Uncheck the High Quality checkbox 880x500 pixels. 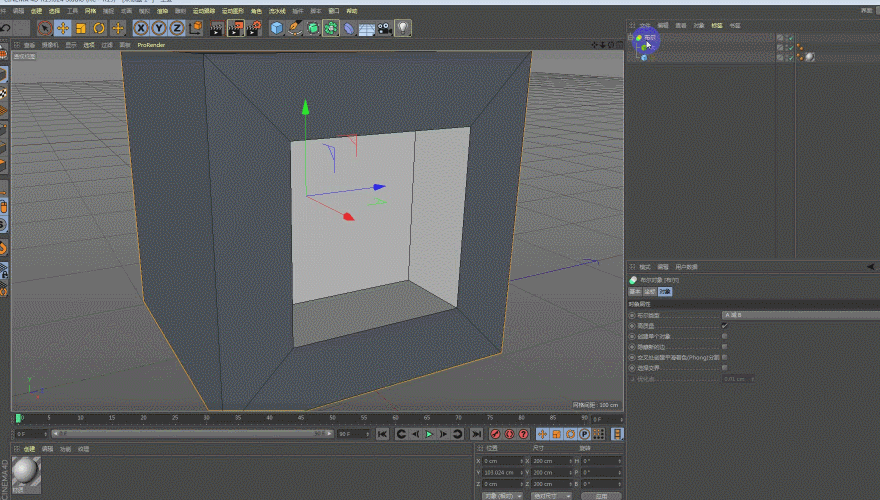coord(725,325)
